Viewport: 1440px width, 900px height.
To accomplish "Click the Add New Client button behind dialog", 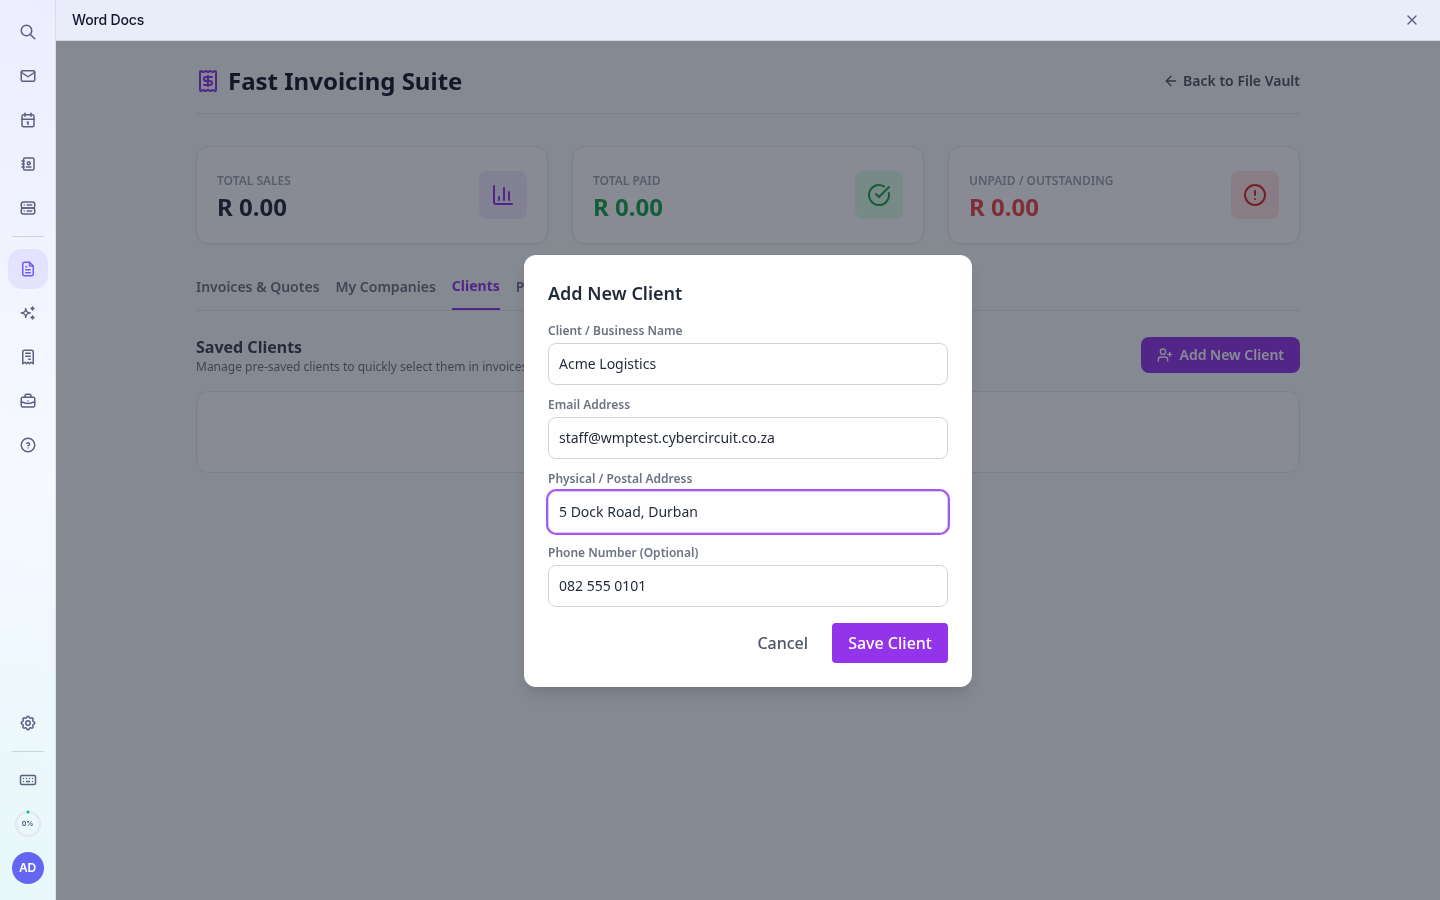I will tap(1220, 355).
